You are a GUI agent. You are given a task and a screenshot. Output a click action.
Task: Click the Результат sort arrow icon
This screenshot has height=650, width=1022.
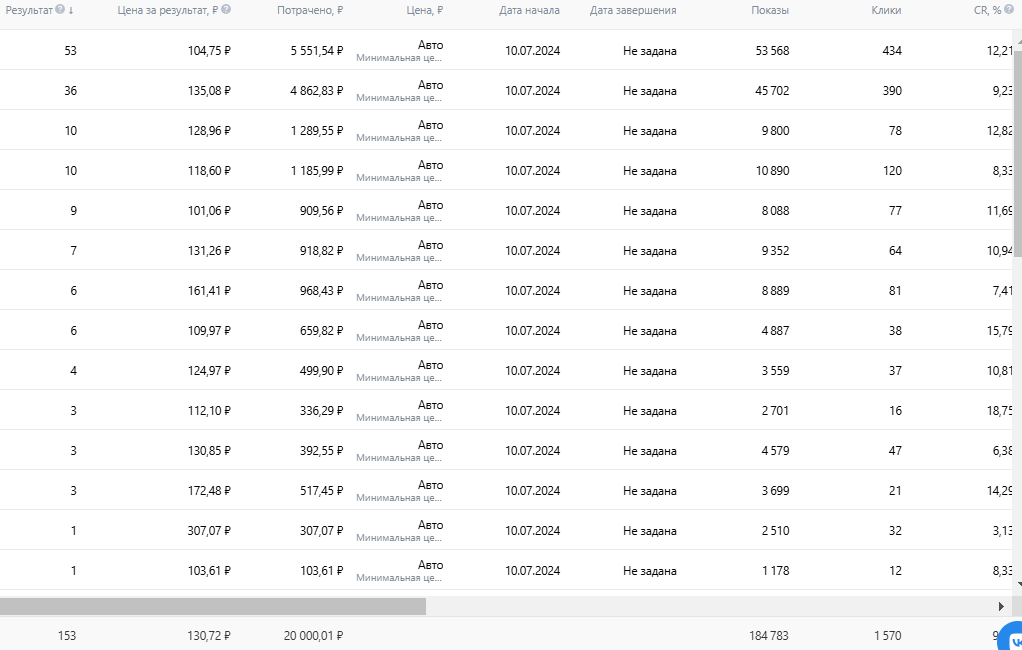[72, 10]
